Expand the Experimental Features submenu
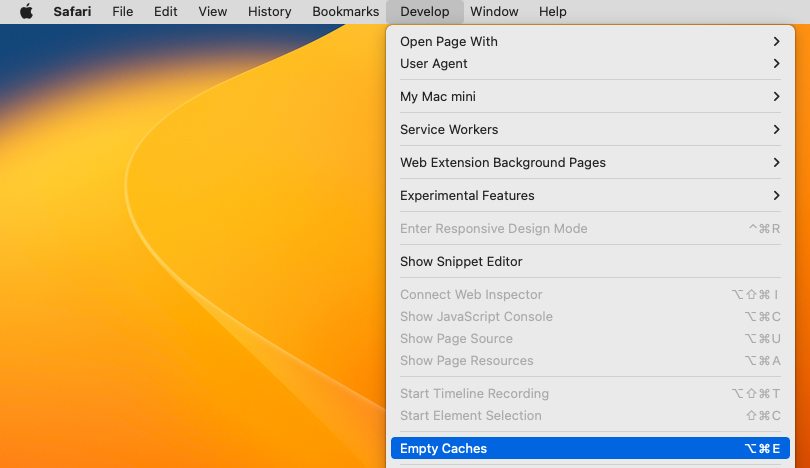The width and height of the screenshot is (810, 468). point(467,196)
